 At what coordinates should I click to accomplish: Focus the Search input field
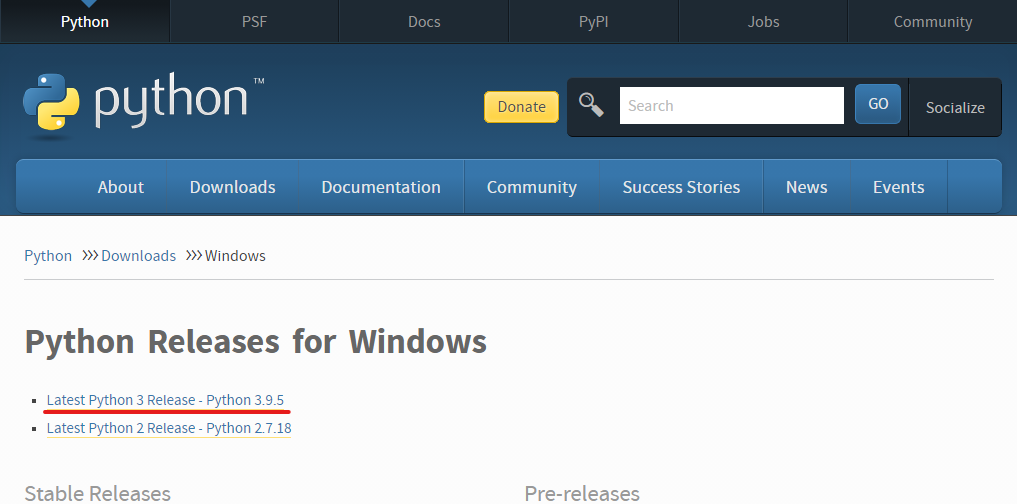pyautogui.click(x=732, y=105)
